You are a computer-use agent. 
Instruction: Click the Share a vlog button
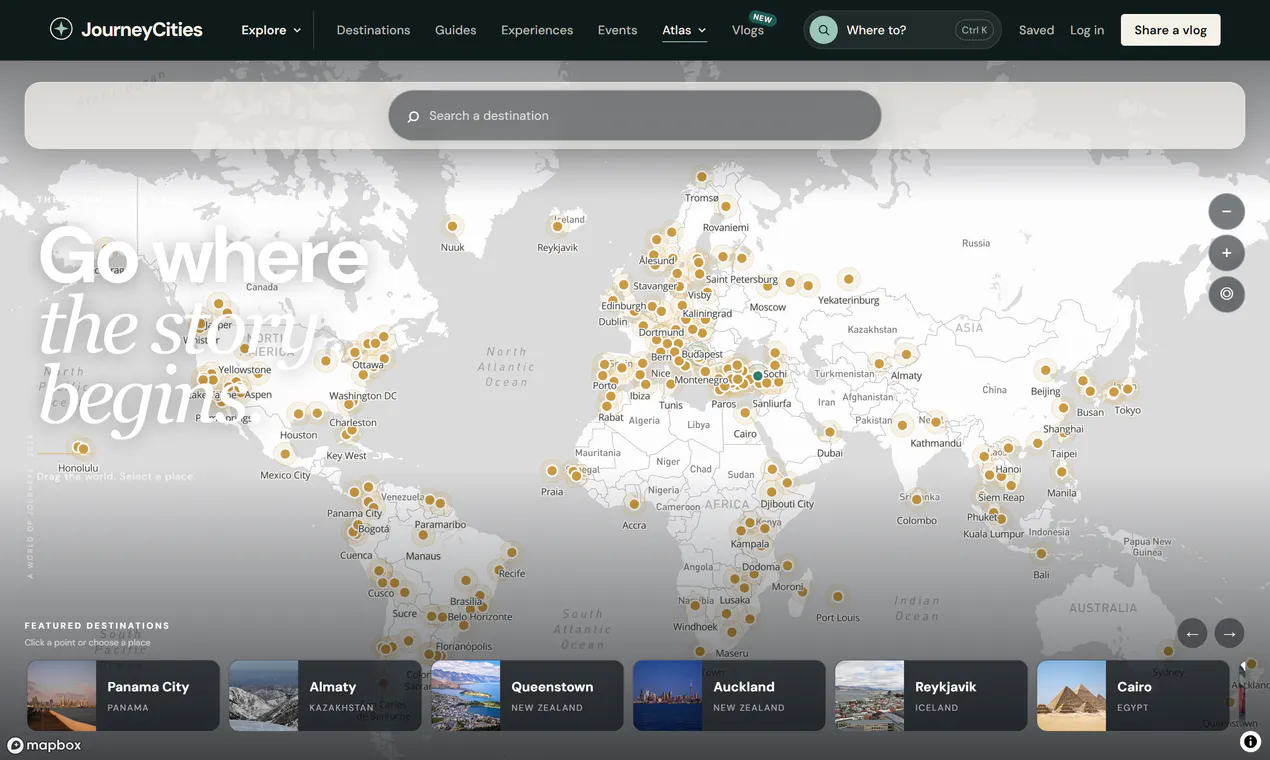[x=1170, y=30]
